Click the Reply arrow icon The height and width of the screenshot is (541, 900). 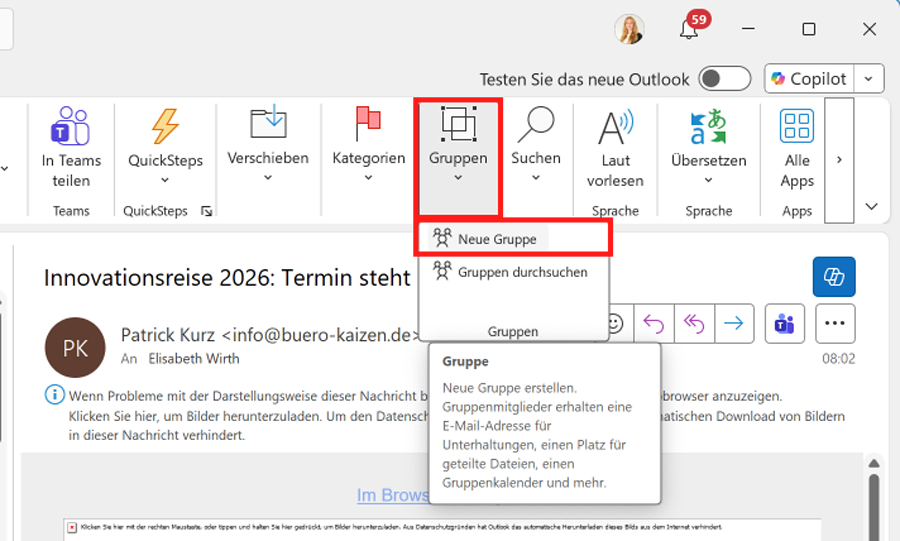pos(654,324)
